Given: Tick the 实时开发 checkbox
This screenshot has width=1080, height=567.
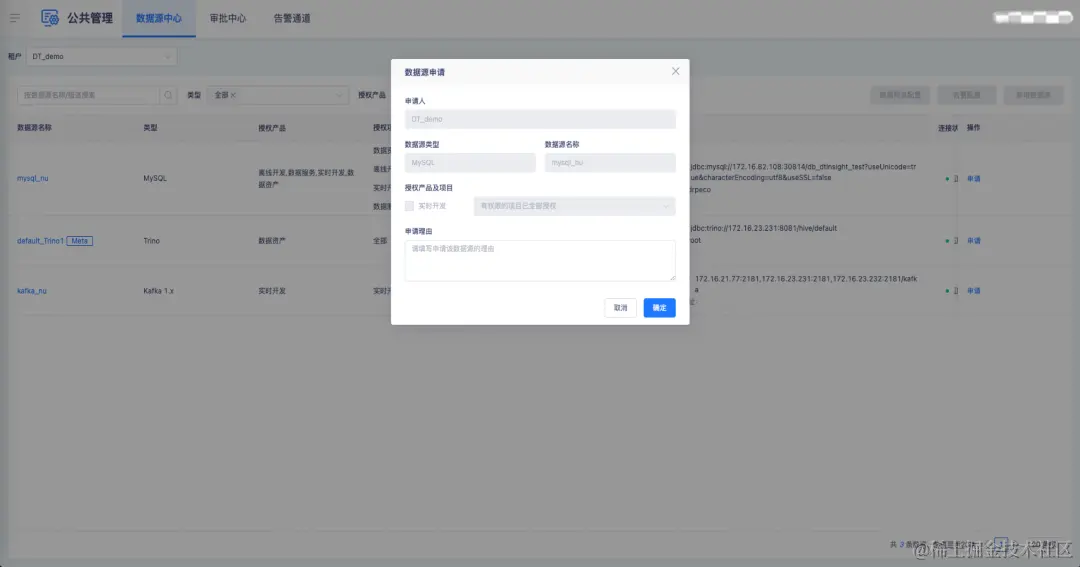Looking at the screenshot, I should [x=409, y=206].
